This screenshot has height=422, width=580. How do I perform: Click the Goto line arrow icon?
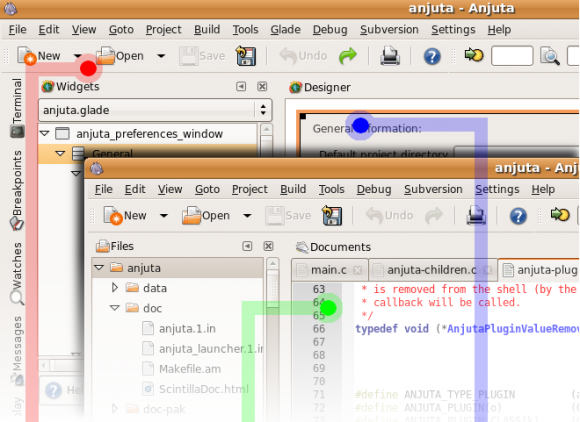coord(474,55)
